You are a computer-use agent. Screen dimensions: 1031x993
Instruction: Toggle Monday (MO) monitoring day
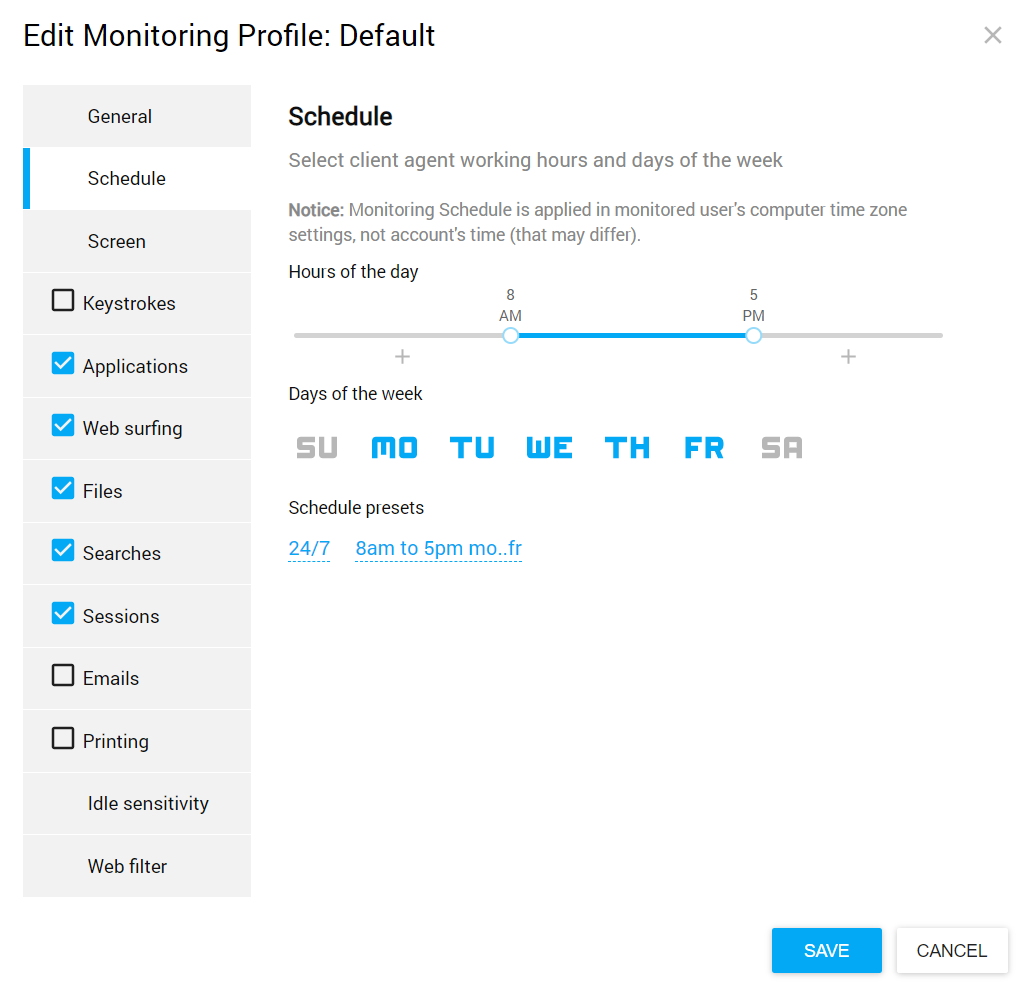(x=394, y=448)
